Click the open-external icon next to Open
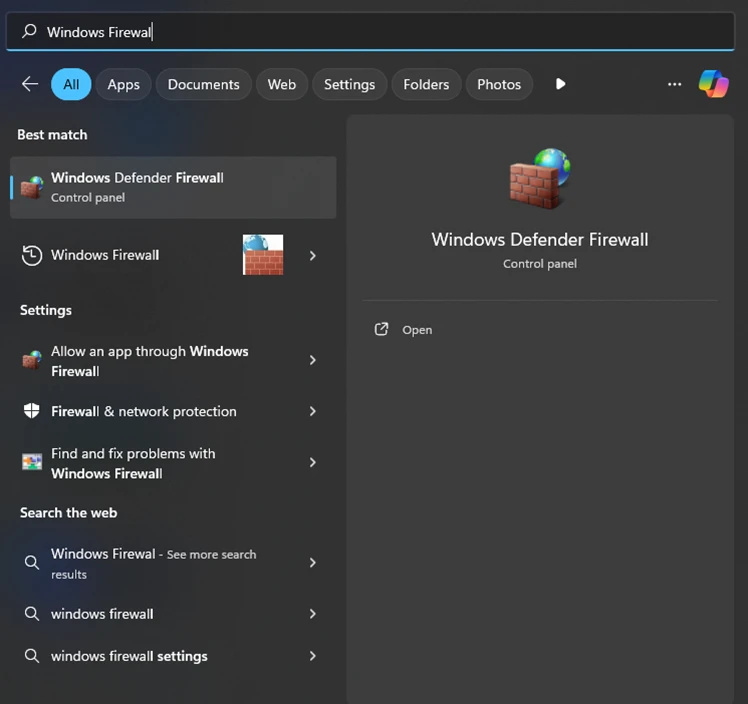 (381, 329)
